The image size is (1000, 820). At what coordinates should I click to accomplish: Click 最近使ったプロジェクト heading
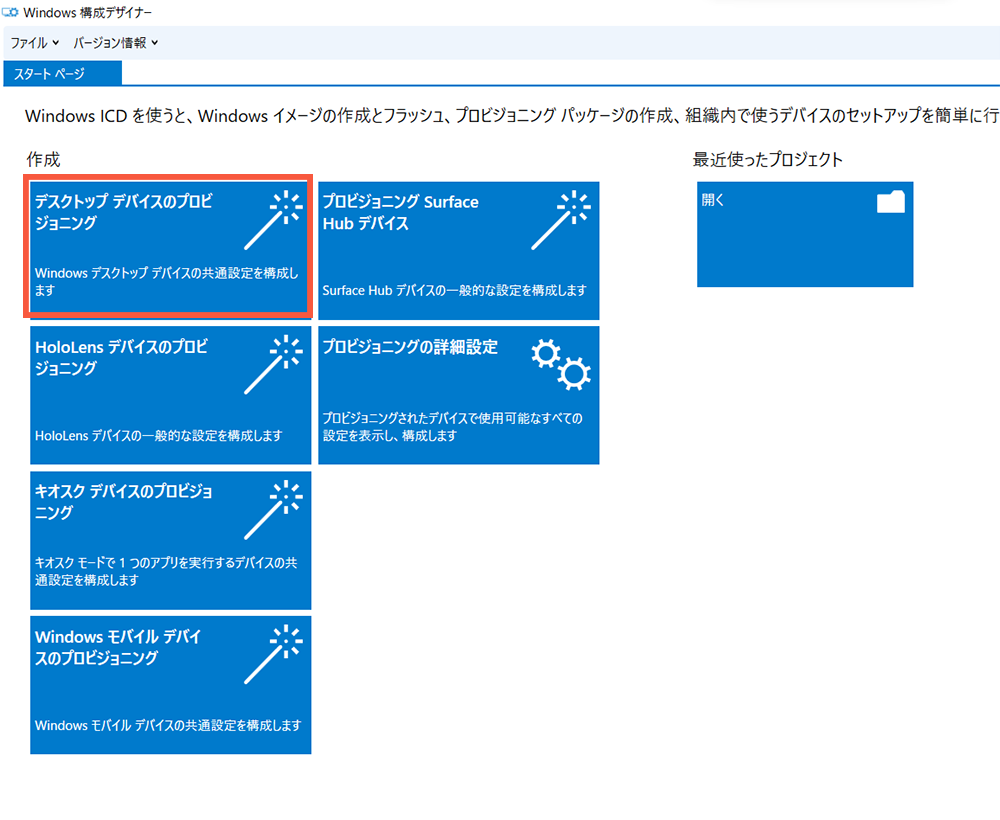(x=768, y=159)
